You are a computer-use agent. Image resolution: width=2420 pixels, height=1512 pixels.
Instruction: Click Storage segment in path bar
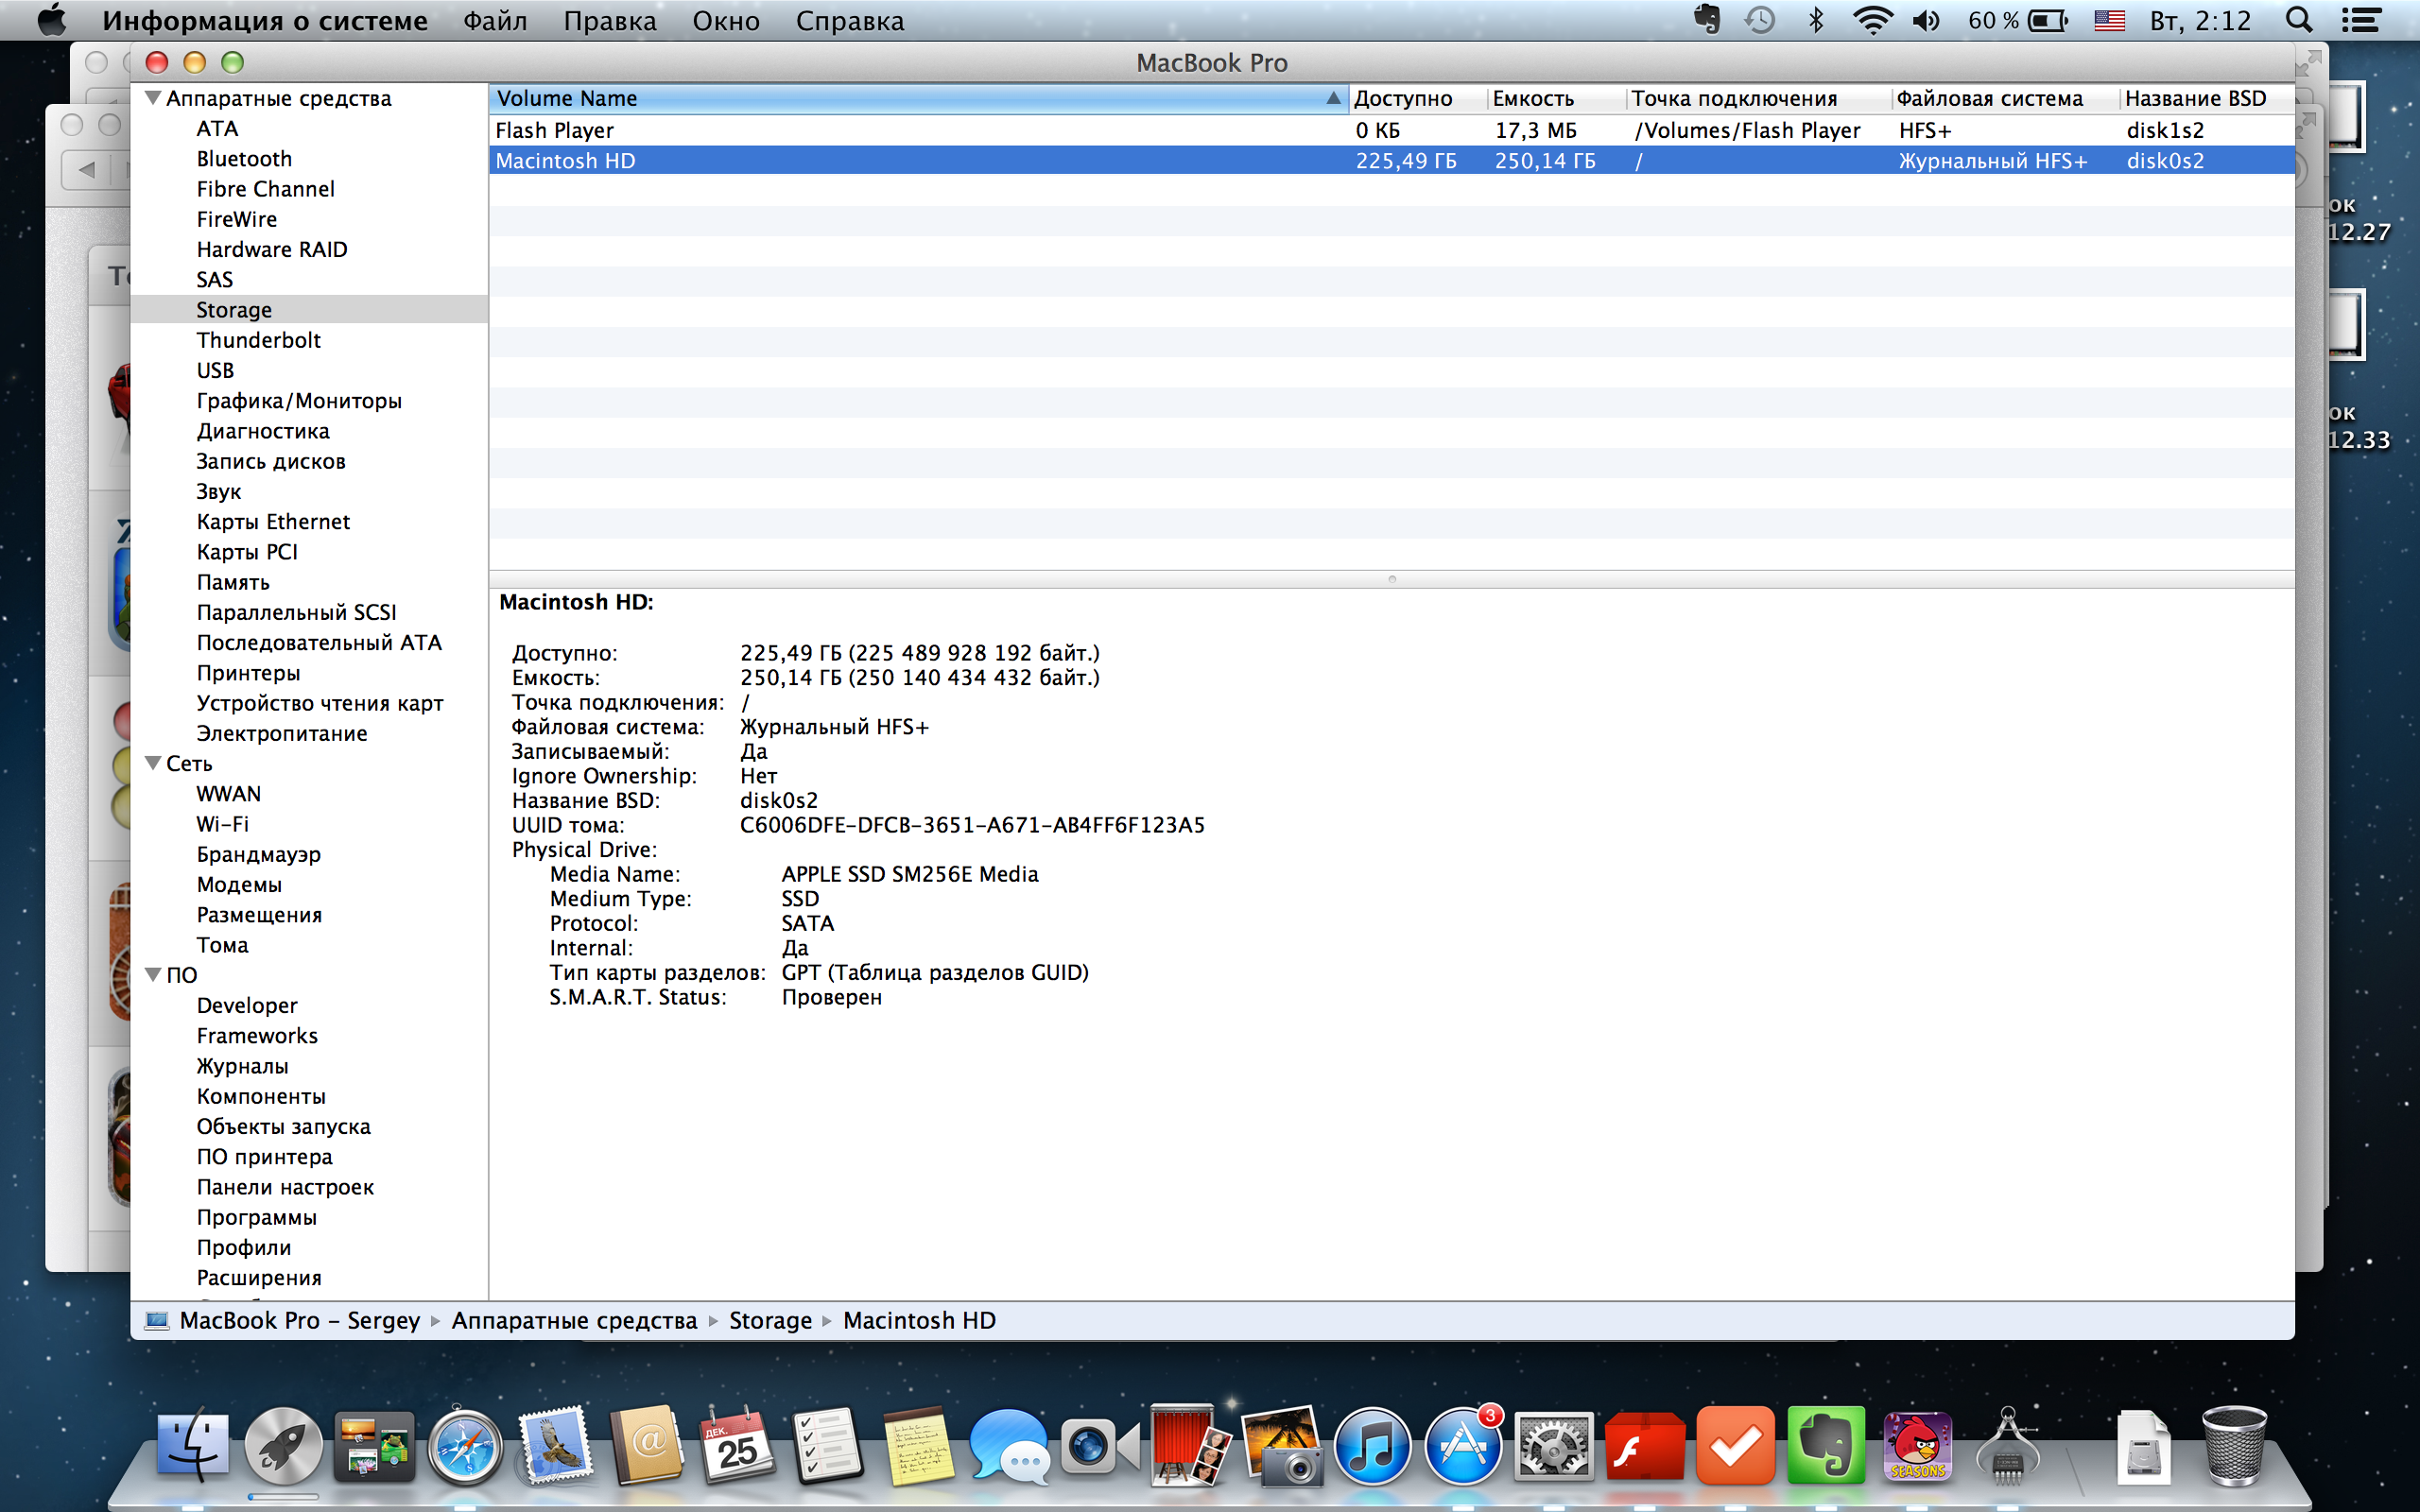coord(770,1320)
